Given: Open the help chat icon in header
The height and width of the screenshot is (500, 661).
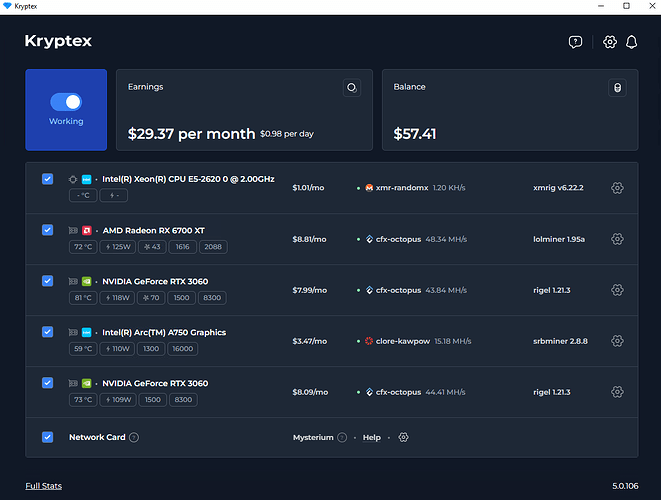Looking at the screenshot, I should click(575, 42).
